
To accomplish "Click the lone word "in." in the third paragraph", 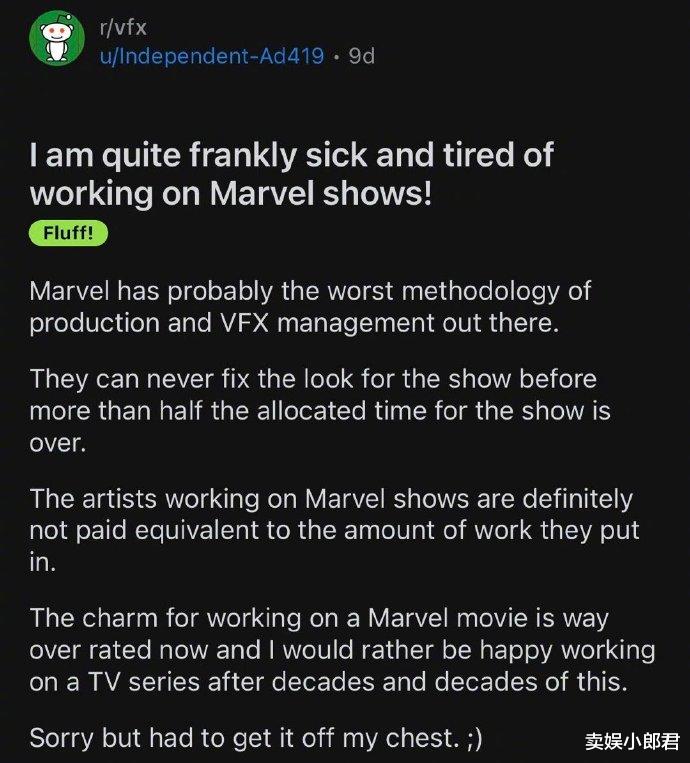I will click(x=43, y=563).
